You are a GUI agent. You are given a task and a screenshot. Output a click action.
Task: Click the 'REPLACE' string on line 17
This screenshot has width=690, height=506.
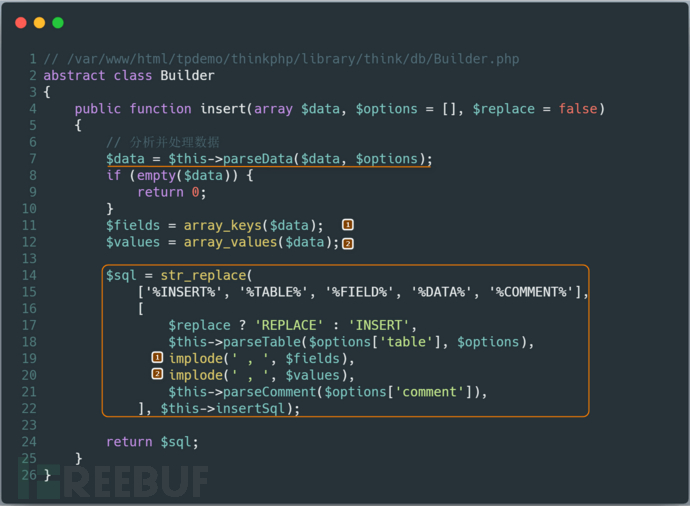pyautogui.click(x=289, y=325)
